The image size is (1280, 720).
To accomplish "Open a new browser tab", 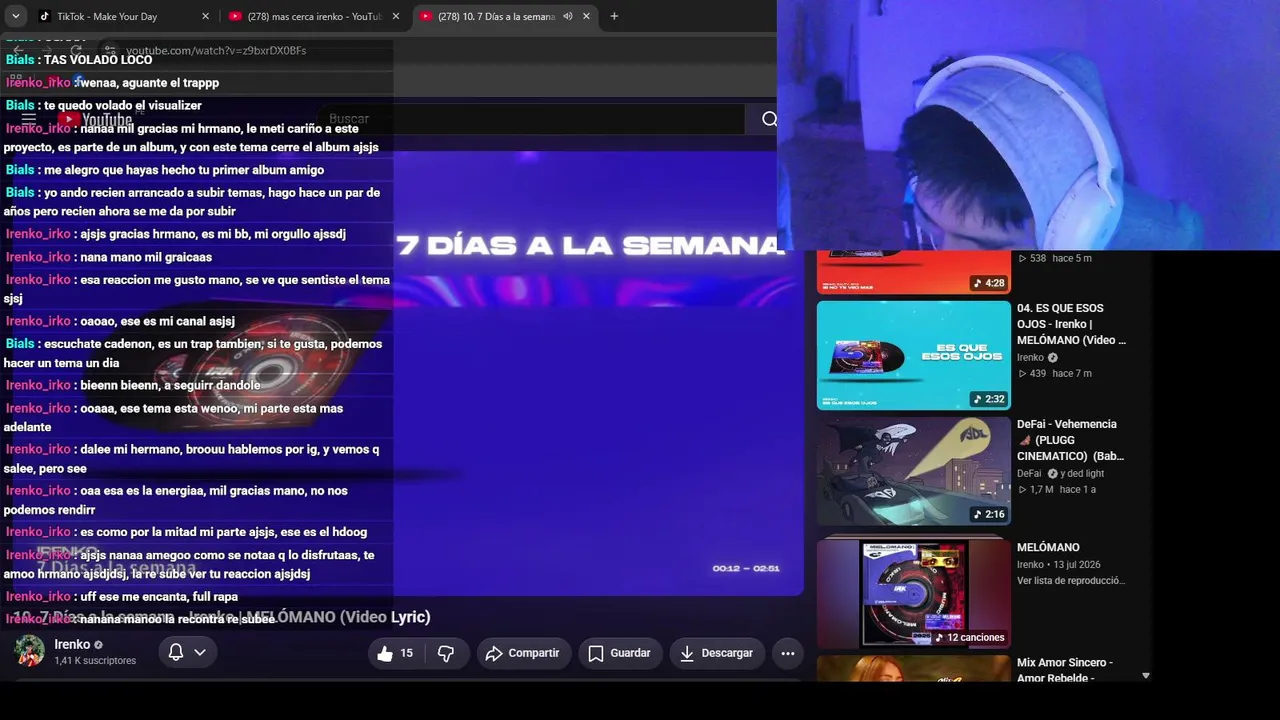I will pyautogui.click(x=614, y=16).
